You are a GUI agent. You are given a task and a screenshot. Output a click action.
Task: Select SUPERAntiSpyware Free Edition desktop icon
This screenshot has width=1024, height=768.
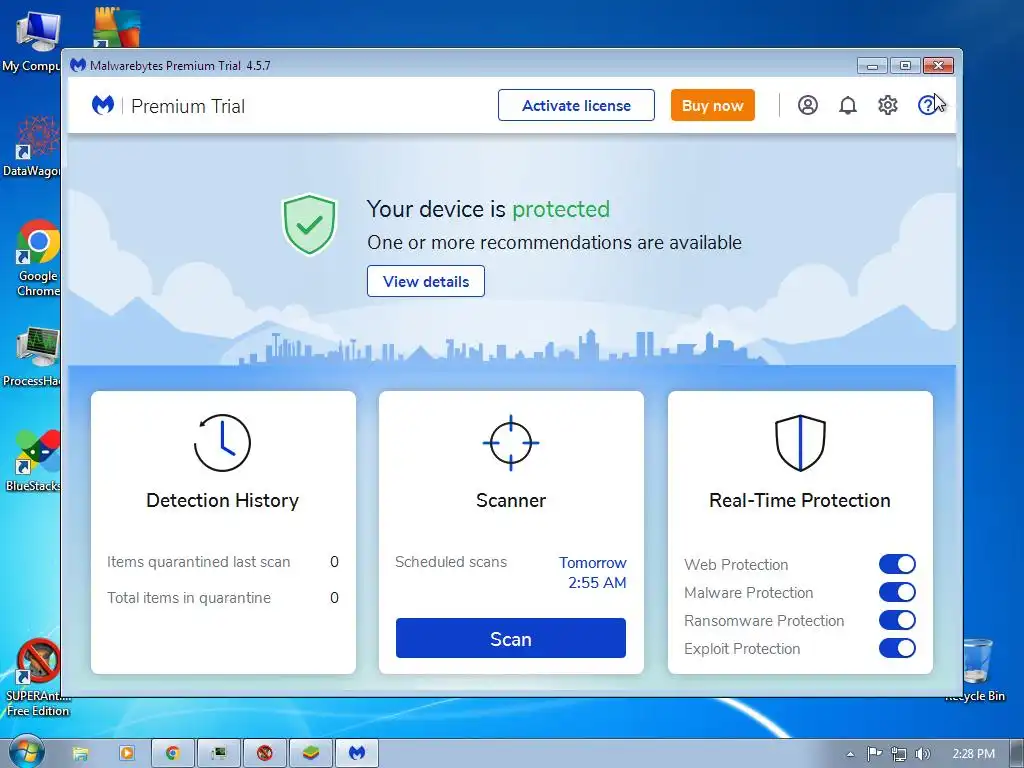click(x=38, y=678)
